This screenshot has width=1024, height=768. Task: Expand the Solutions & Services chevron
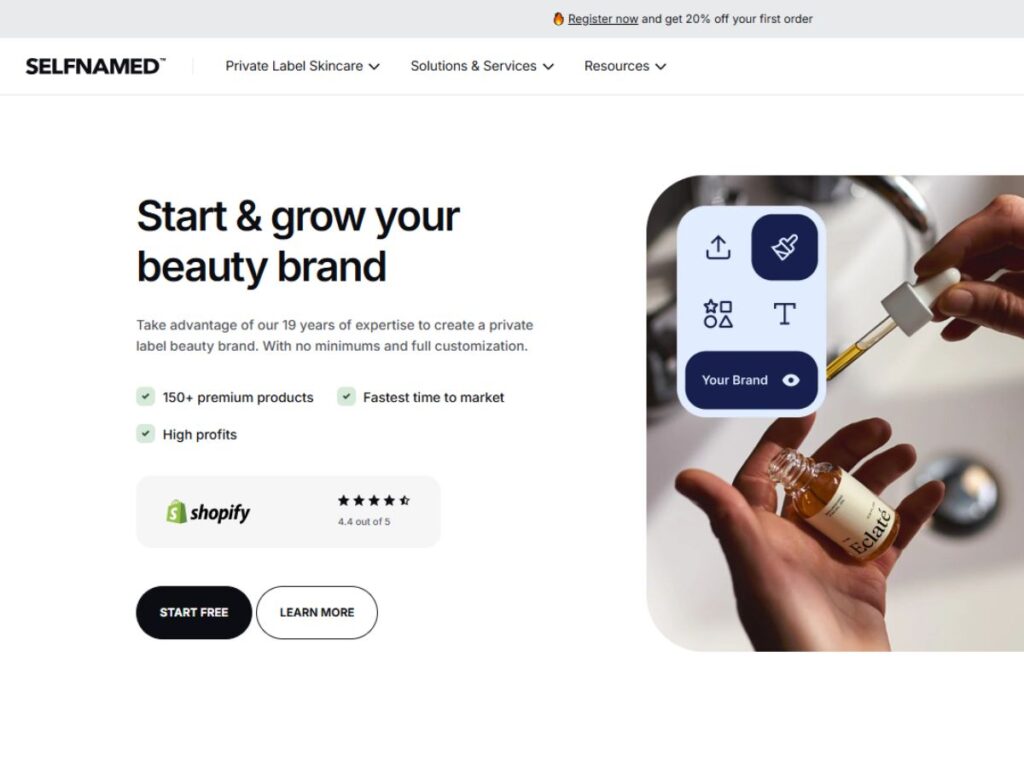pyautogui.click(x=549, y=67)
